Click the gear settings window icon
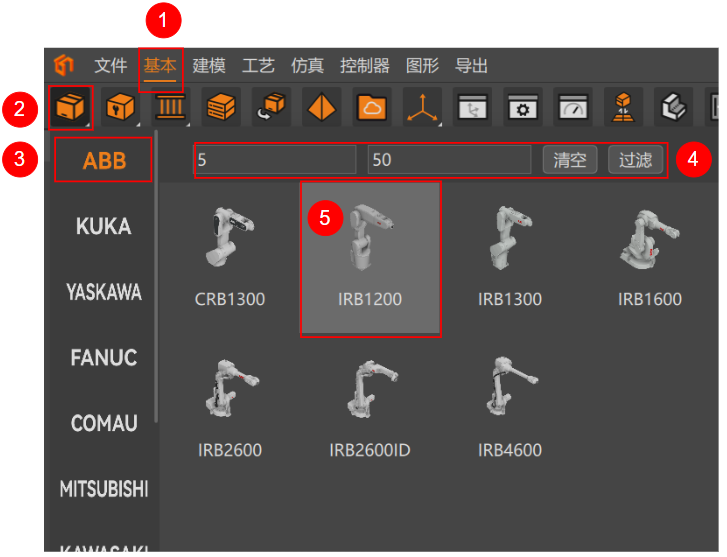 tap(522, 107)
